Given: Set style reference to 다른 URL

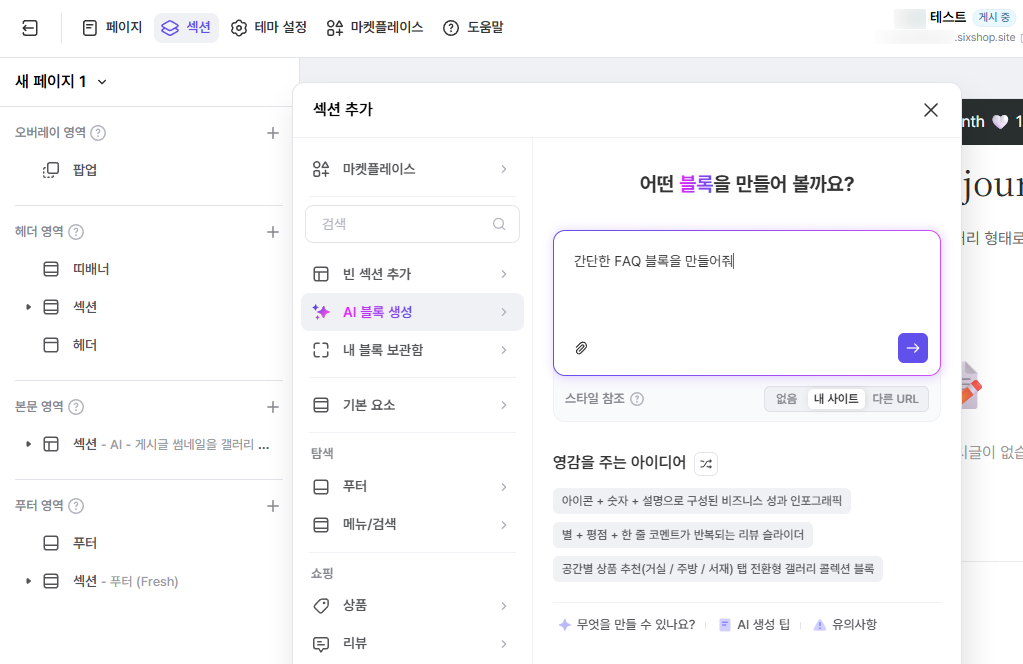Looking at the screenshot, I should click(x=895, y=399).
